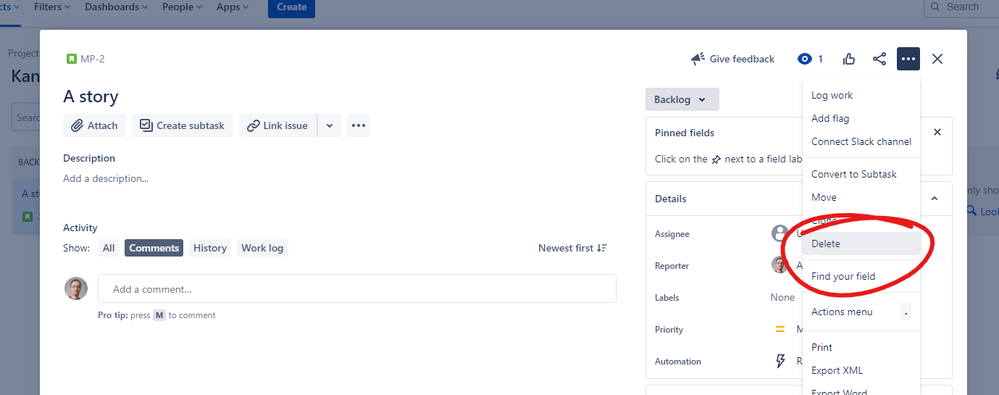The image size is (999, 395).
Task: Close the Pinned fields panel
Action: click(937, 132)
